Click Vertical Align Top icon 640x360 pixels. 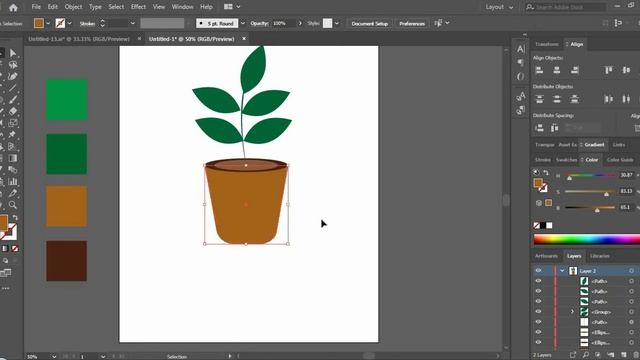point(609,70)
